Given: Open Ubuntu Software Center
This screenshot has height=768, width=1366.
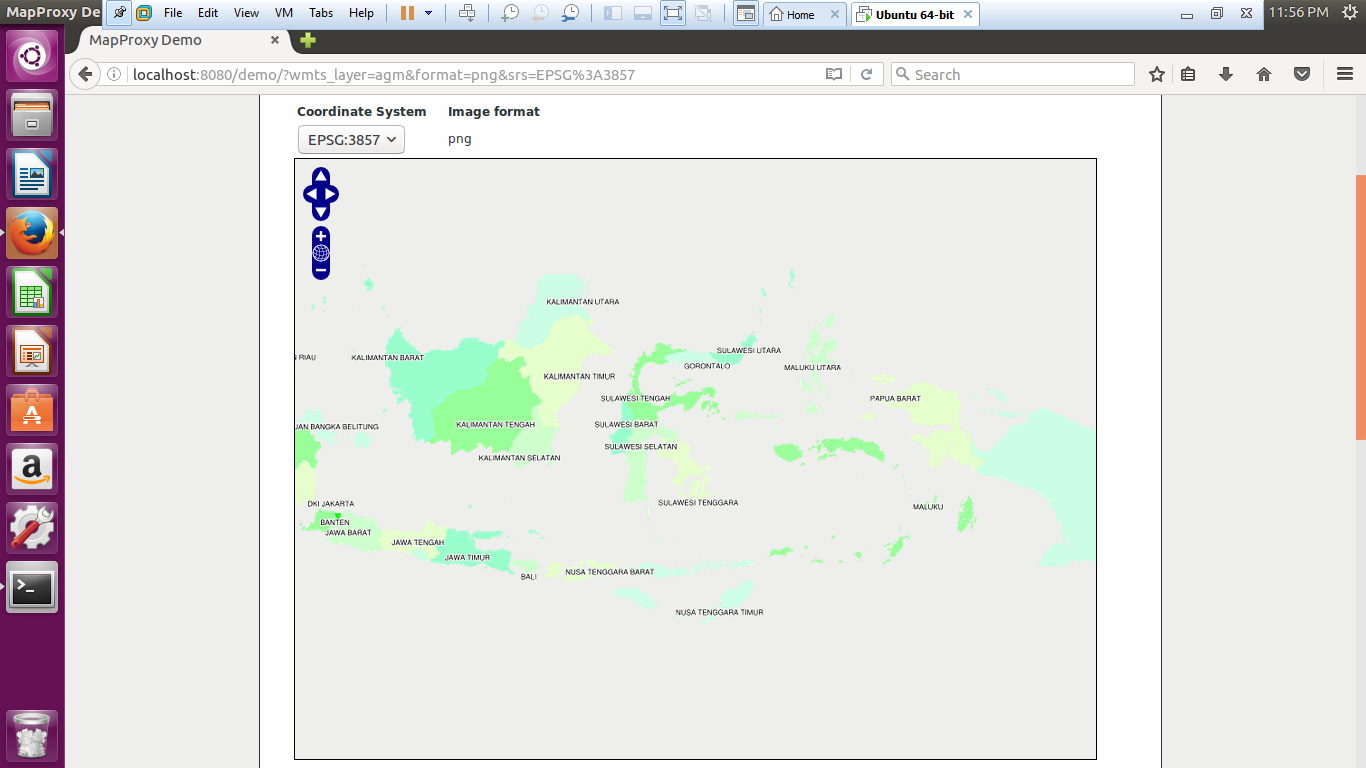Looking at the screenshot, I should tap(33, 411).
